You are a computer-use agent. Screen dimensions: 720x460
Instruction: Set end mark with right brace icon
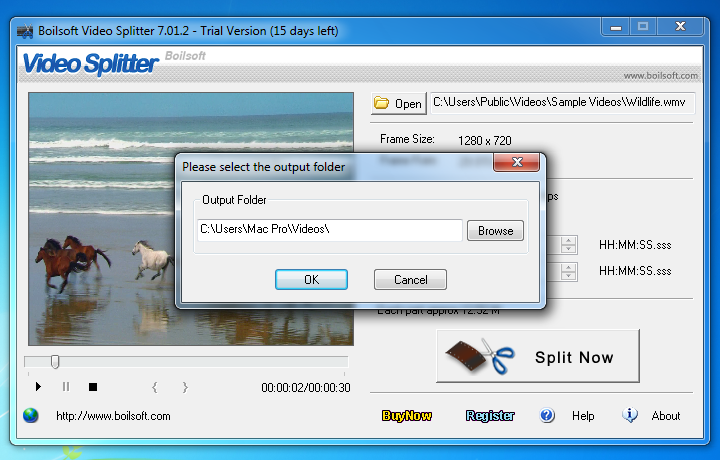185,387
